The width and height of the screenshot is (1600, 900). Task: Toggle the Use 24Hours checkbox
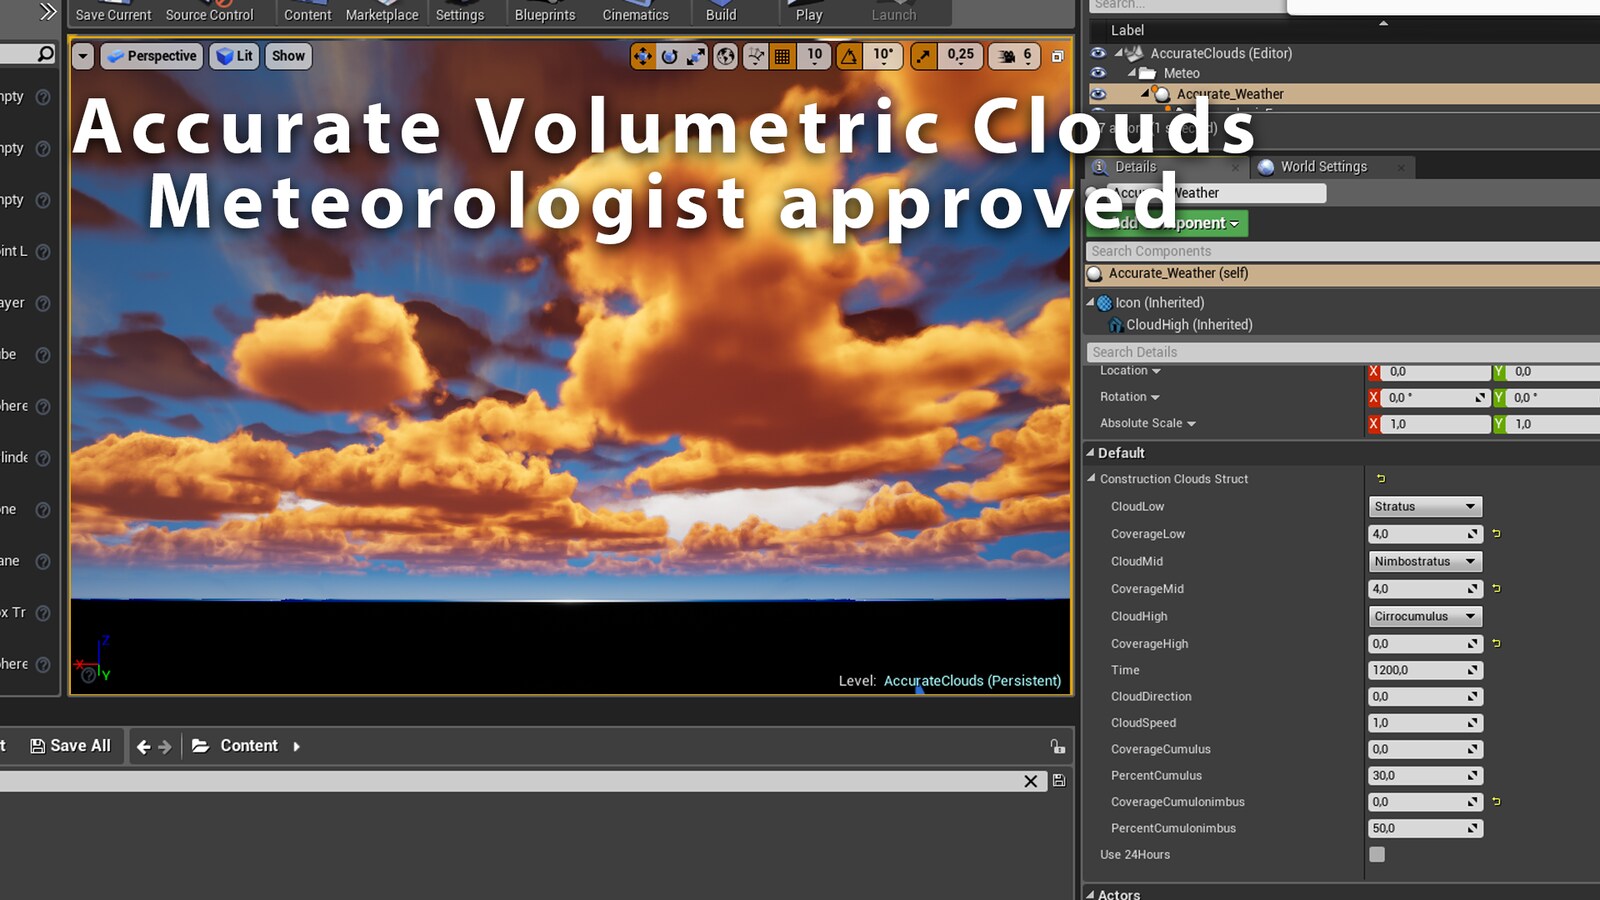pos(1377,854)
